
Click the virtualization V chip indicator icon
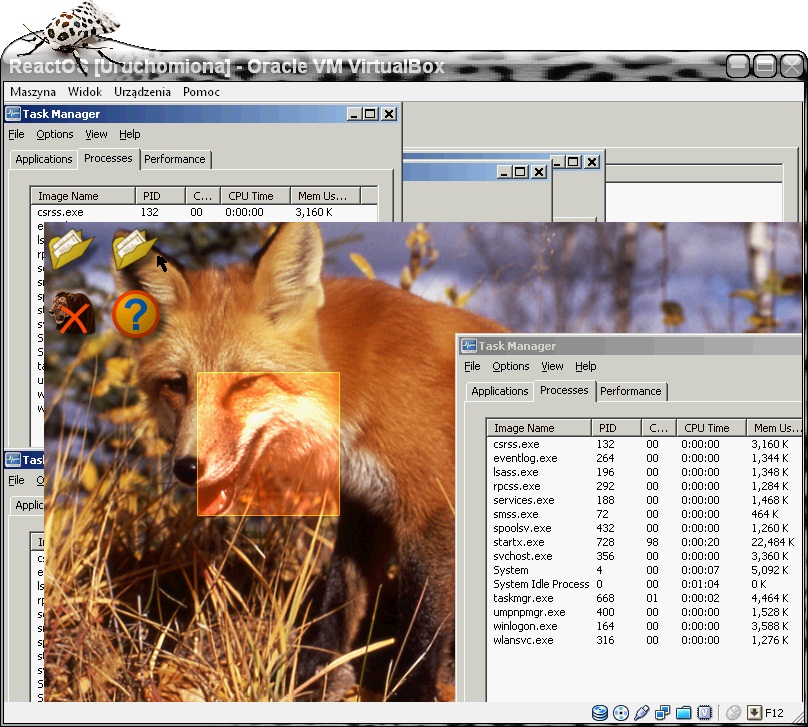(704, 713)
